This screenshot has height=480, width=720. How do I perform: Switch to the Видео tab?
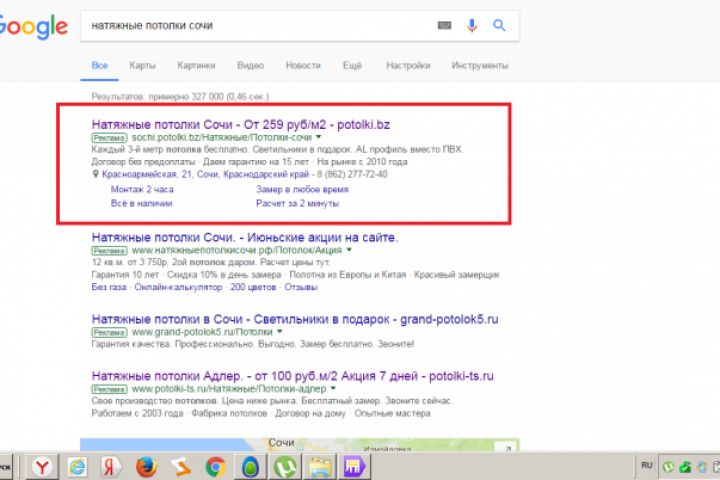[250, 65]
